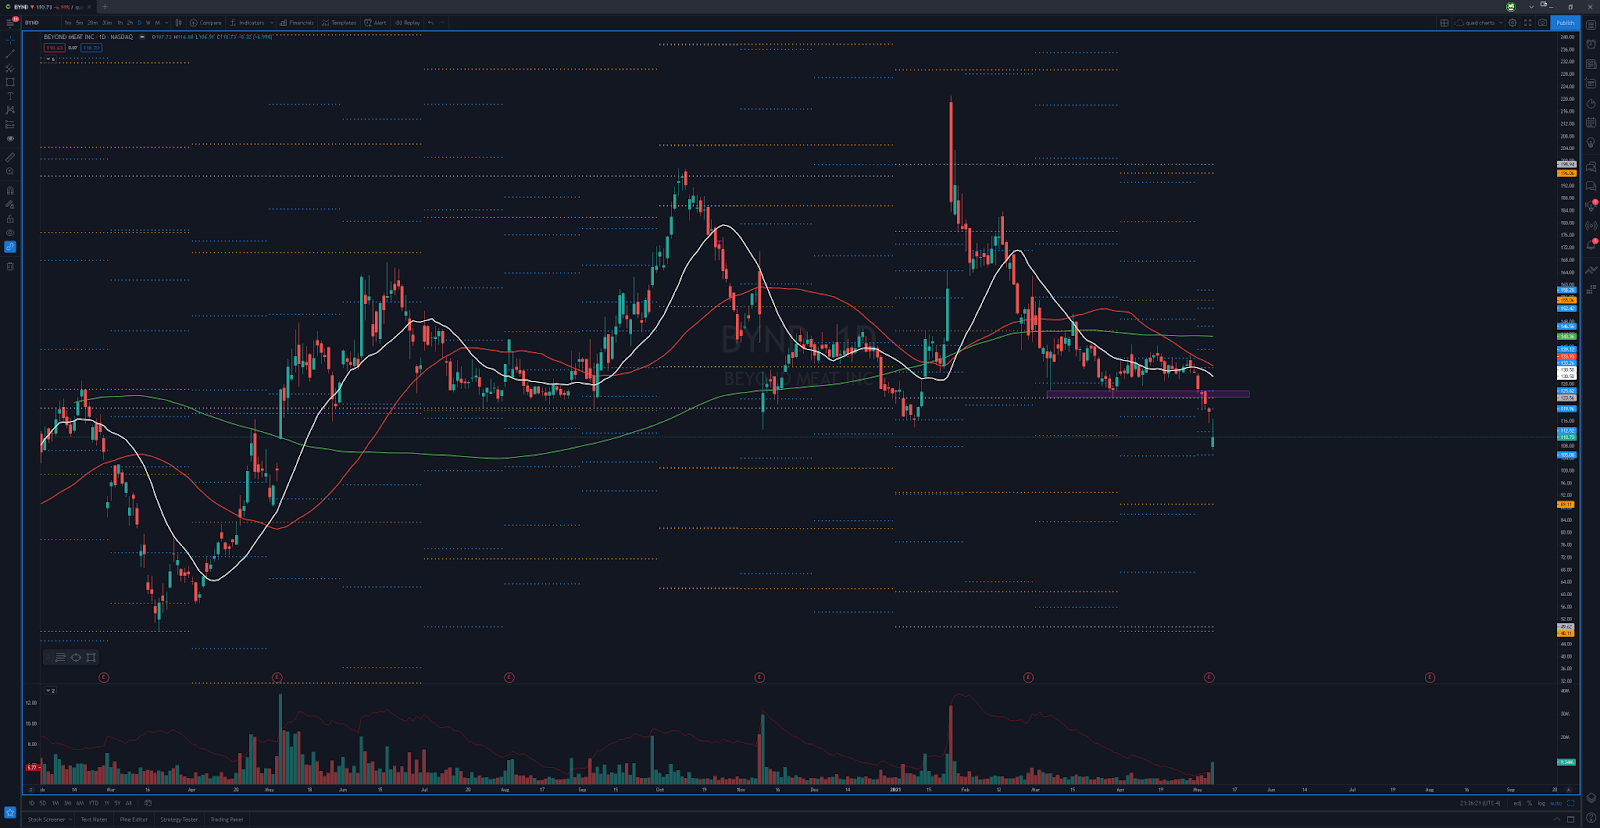The width and height of the screenshot is (1600, 828).
Task: Open the select-layout grid menu
Action: (x=1444, y=22)
